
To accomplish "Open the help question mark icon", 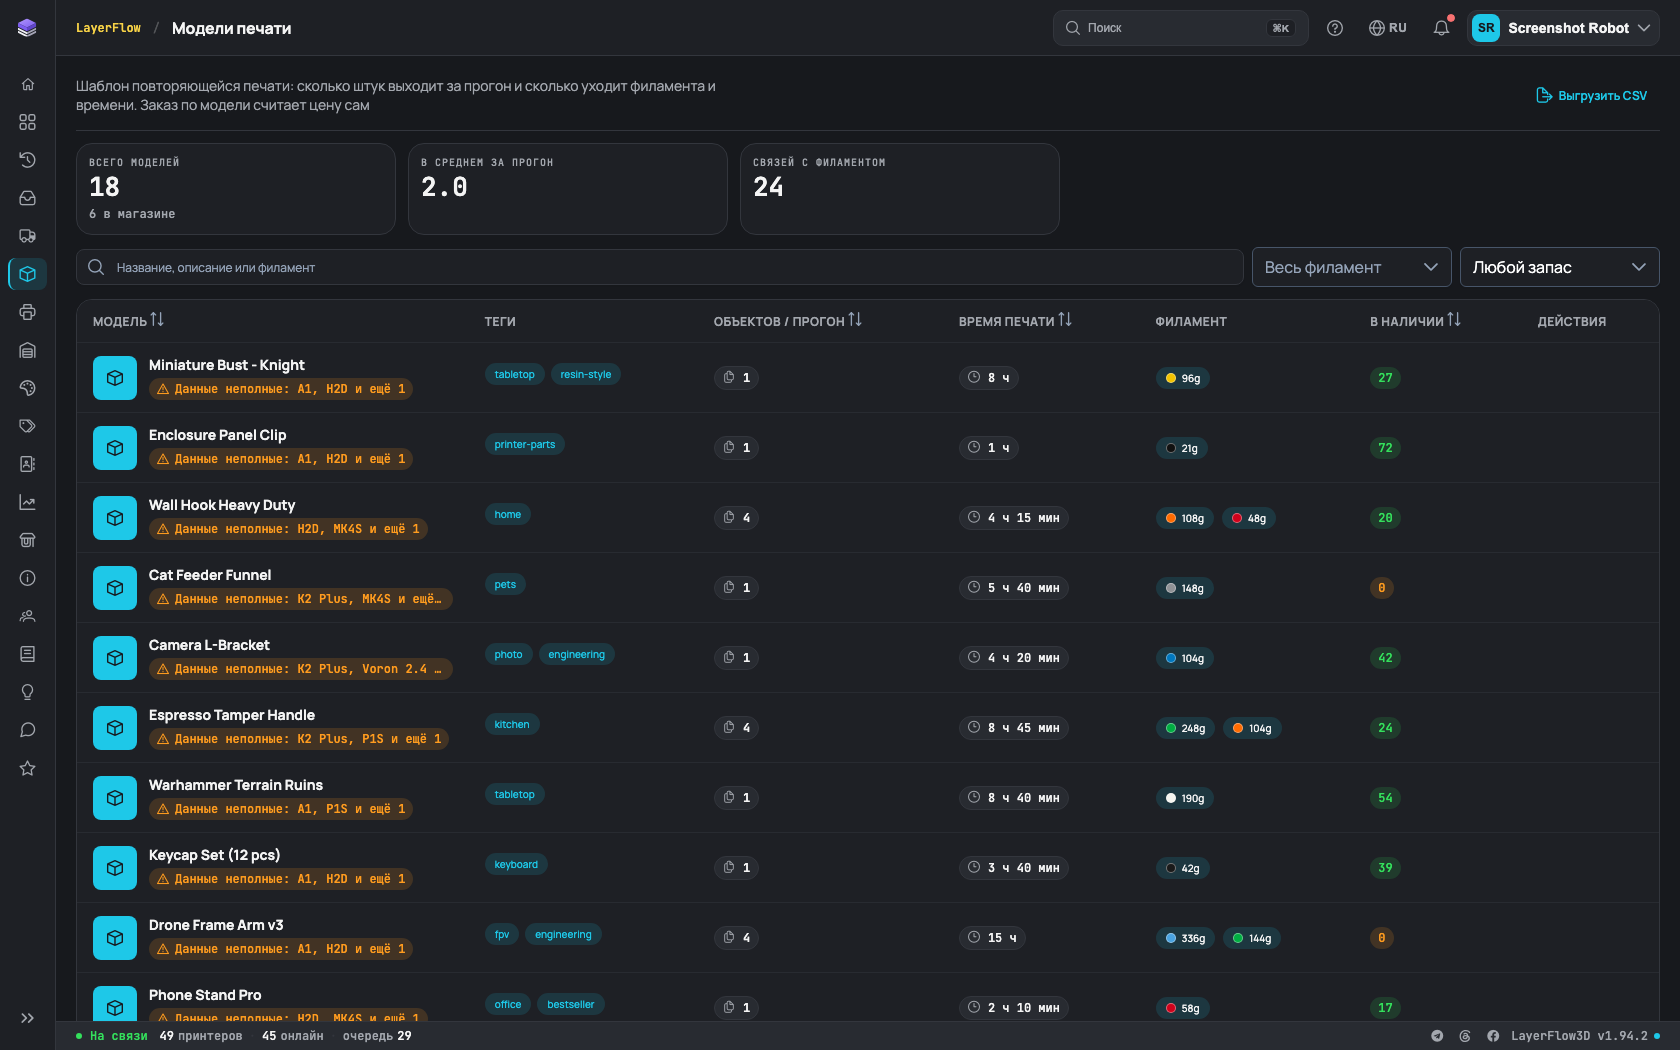I will pos(1335,28).
